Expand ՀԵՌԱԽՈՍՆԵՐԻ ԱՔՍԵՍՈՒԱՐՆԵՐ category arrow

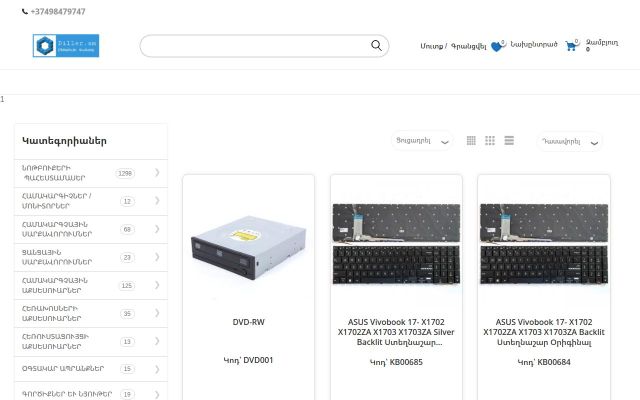tap(157, 313)
